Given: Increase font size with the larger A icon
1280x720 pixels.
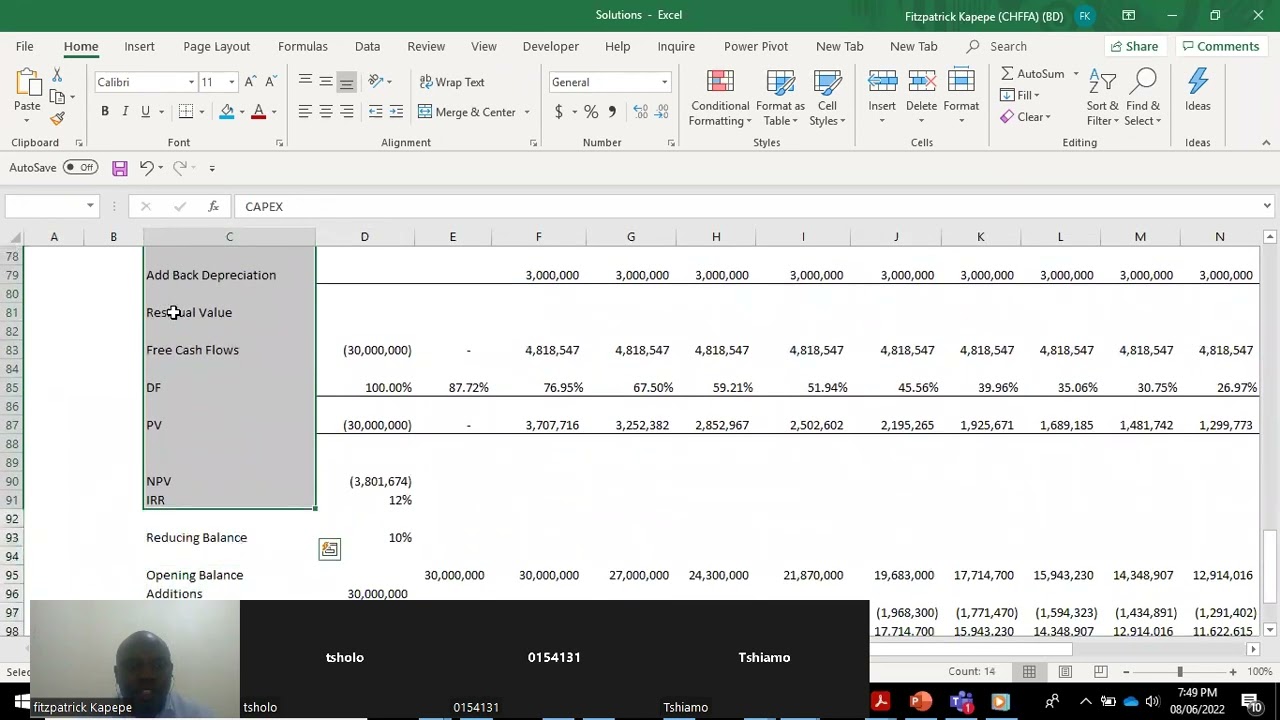Looking at the screenshot, I should tap(251, 82).
